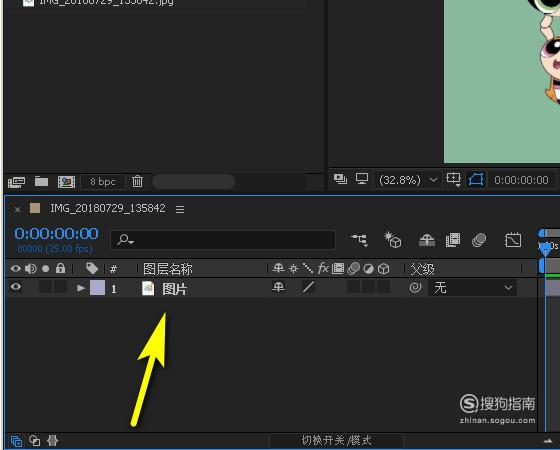Toggle hide shy layers icon
Image resolution: width=560 pixels, height=450 pixels.
(427, 240)
